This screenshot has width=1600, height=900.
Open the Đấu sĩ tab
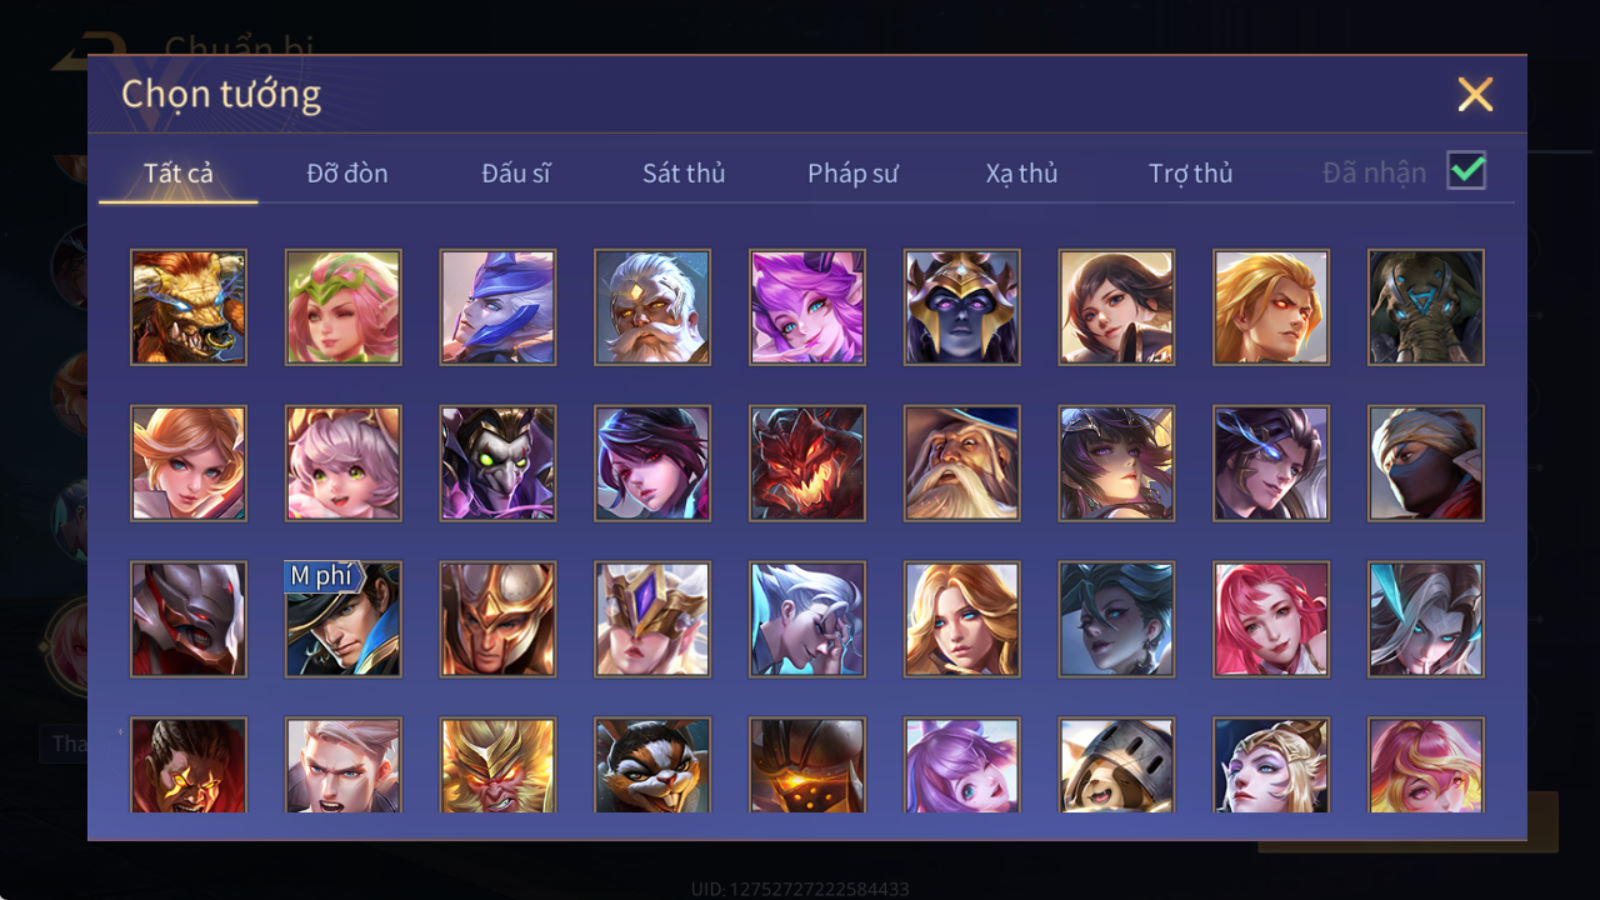(x=516, y=173)
